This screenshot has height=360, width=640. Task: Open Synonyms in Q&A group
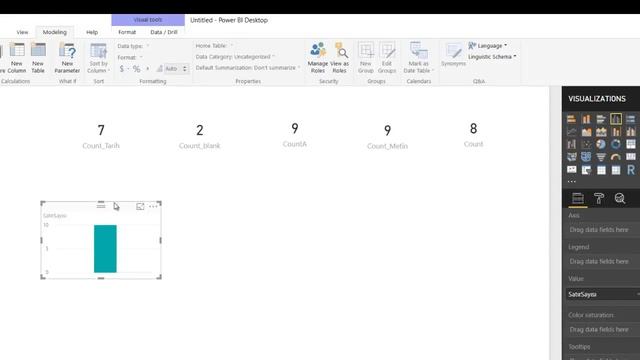(453, 55)
